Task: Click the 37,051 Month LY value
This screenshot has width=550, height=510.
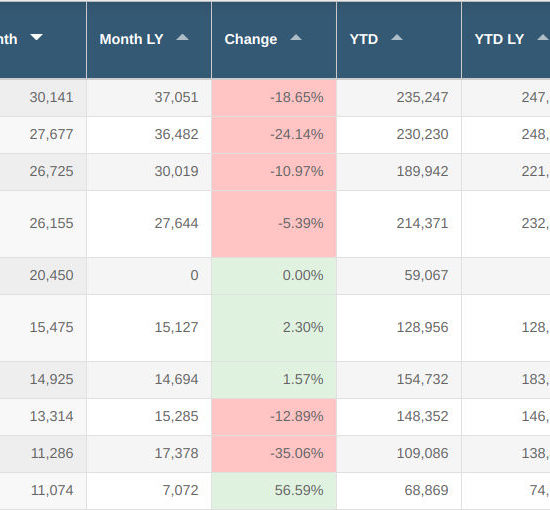Action: [176, 98]
